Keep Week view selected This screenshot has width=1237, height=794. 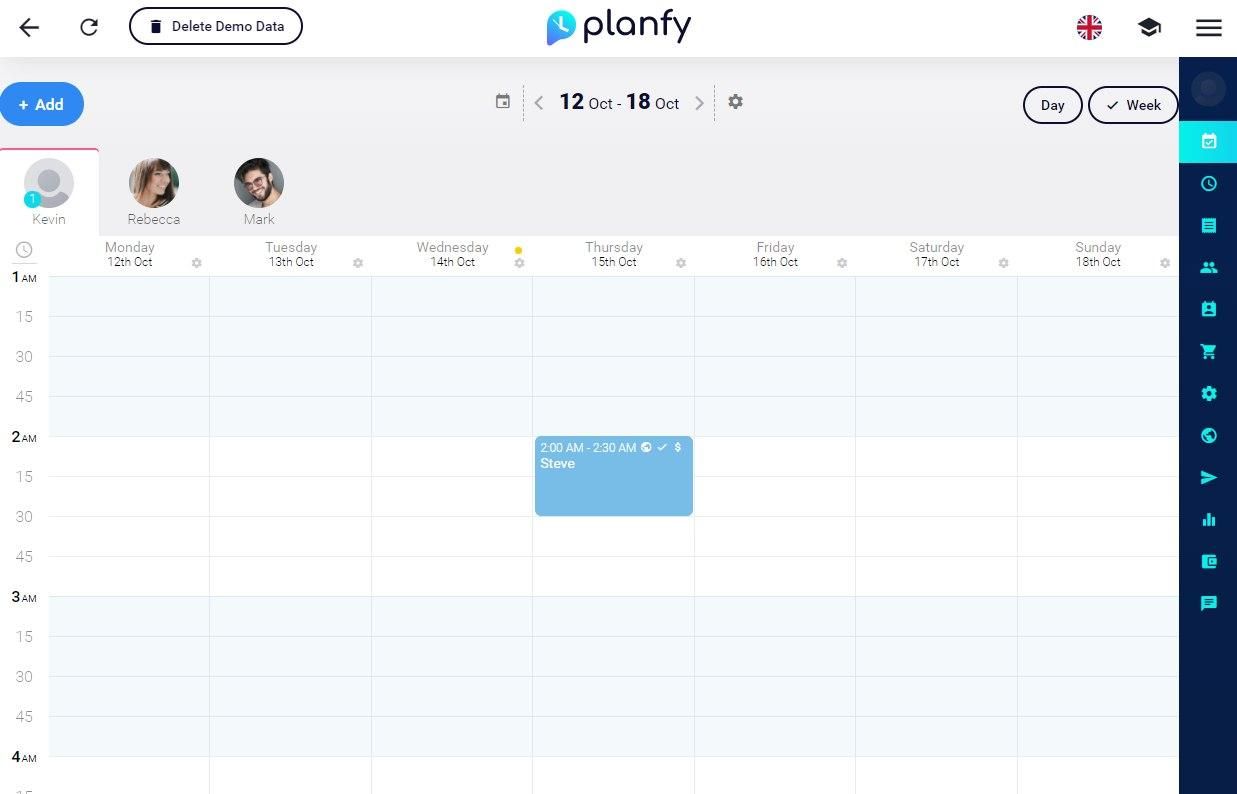1133,105
